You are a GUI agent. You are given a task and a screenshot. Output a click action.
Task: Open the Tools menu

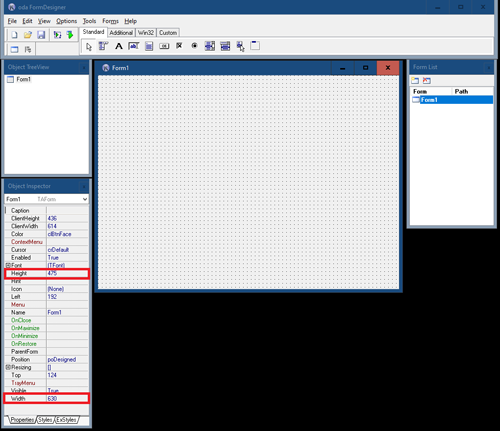coord(89,21)
